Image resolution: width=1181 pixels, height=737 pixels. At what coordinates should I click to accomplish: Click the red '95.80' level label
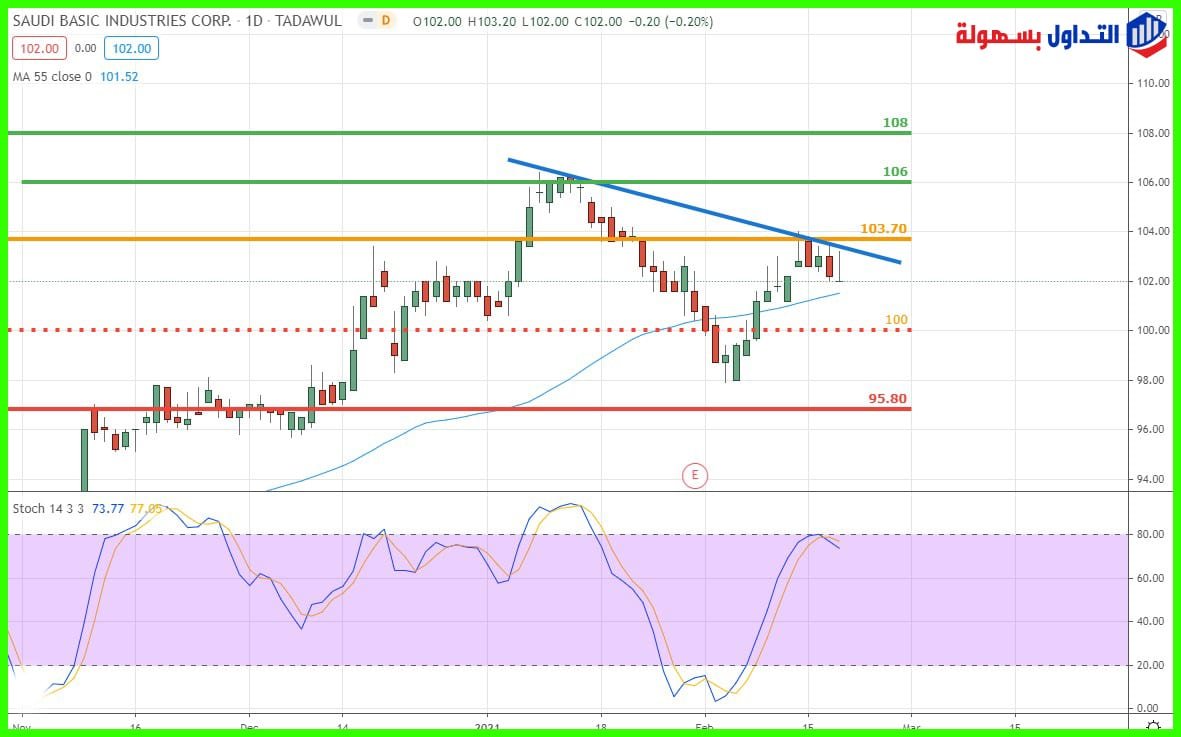887,399
